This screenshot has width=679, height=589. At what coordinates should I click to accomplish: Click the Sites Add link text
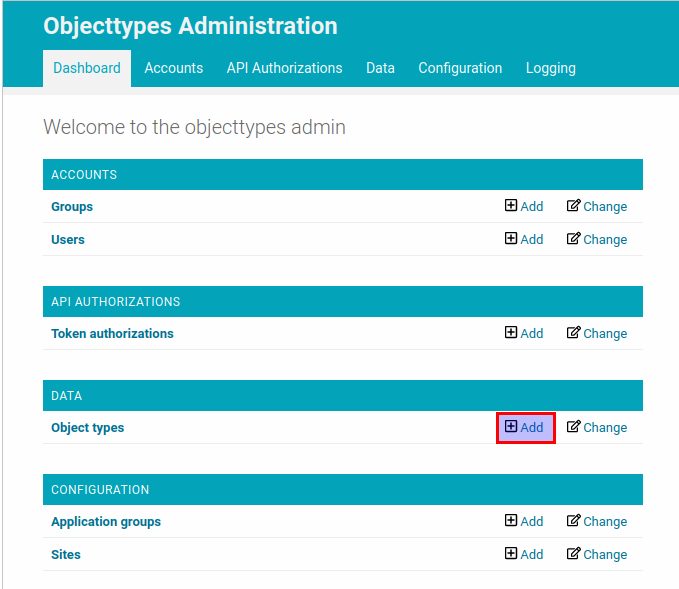[532, 554]
